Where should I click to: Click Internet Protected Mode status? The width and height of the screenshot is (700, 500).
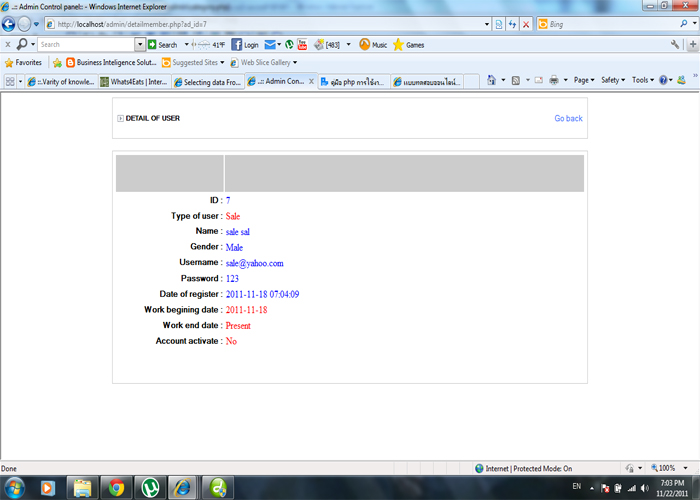[x=524, y=468]
